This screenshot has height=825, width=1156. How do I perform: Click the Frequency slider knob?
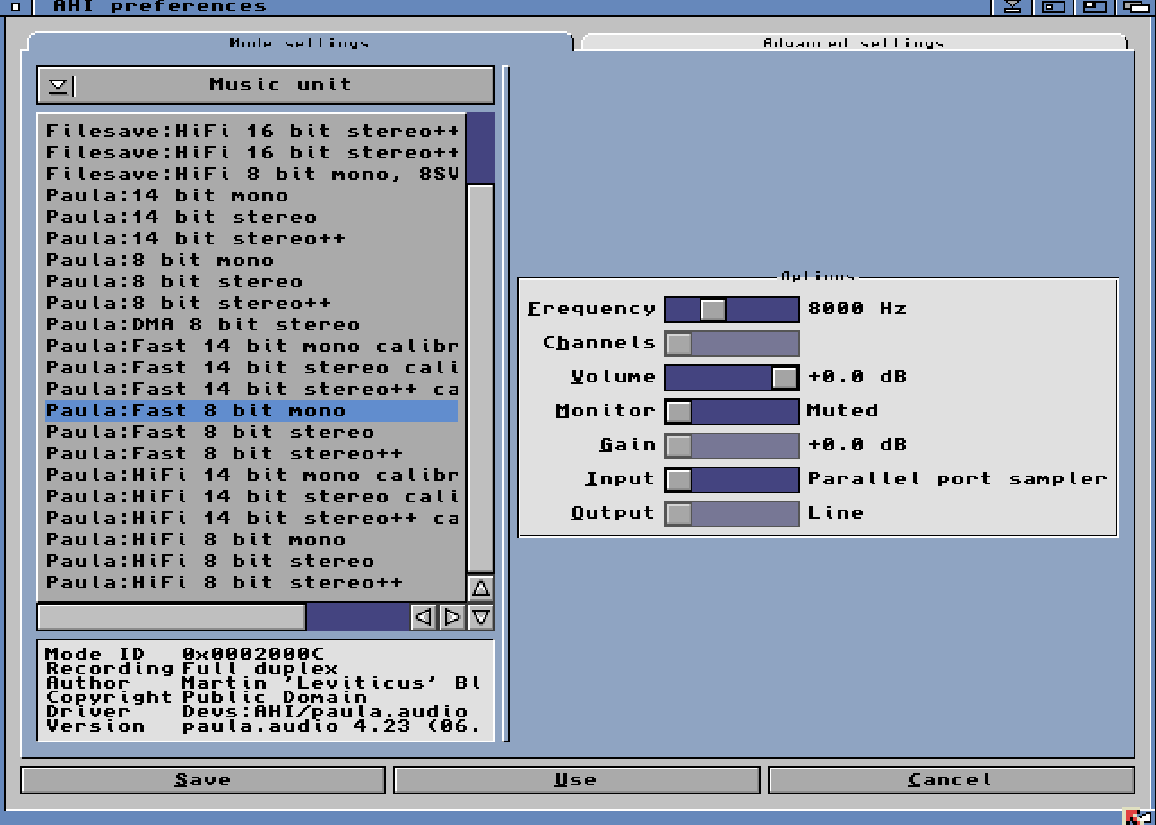tap(713, 309)
